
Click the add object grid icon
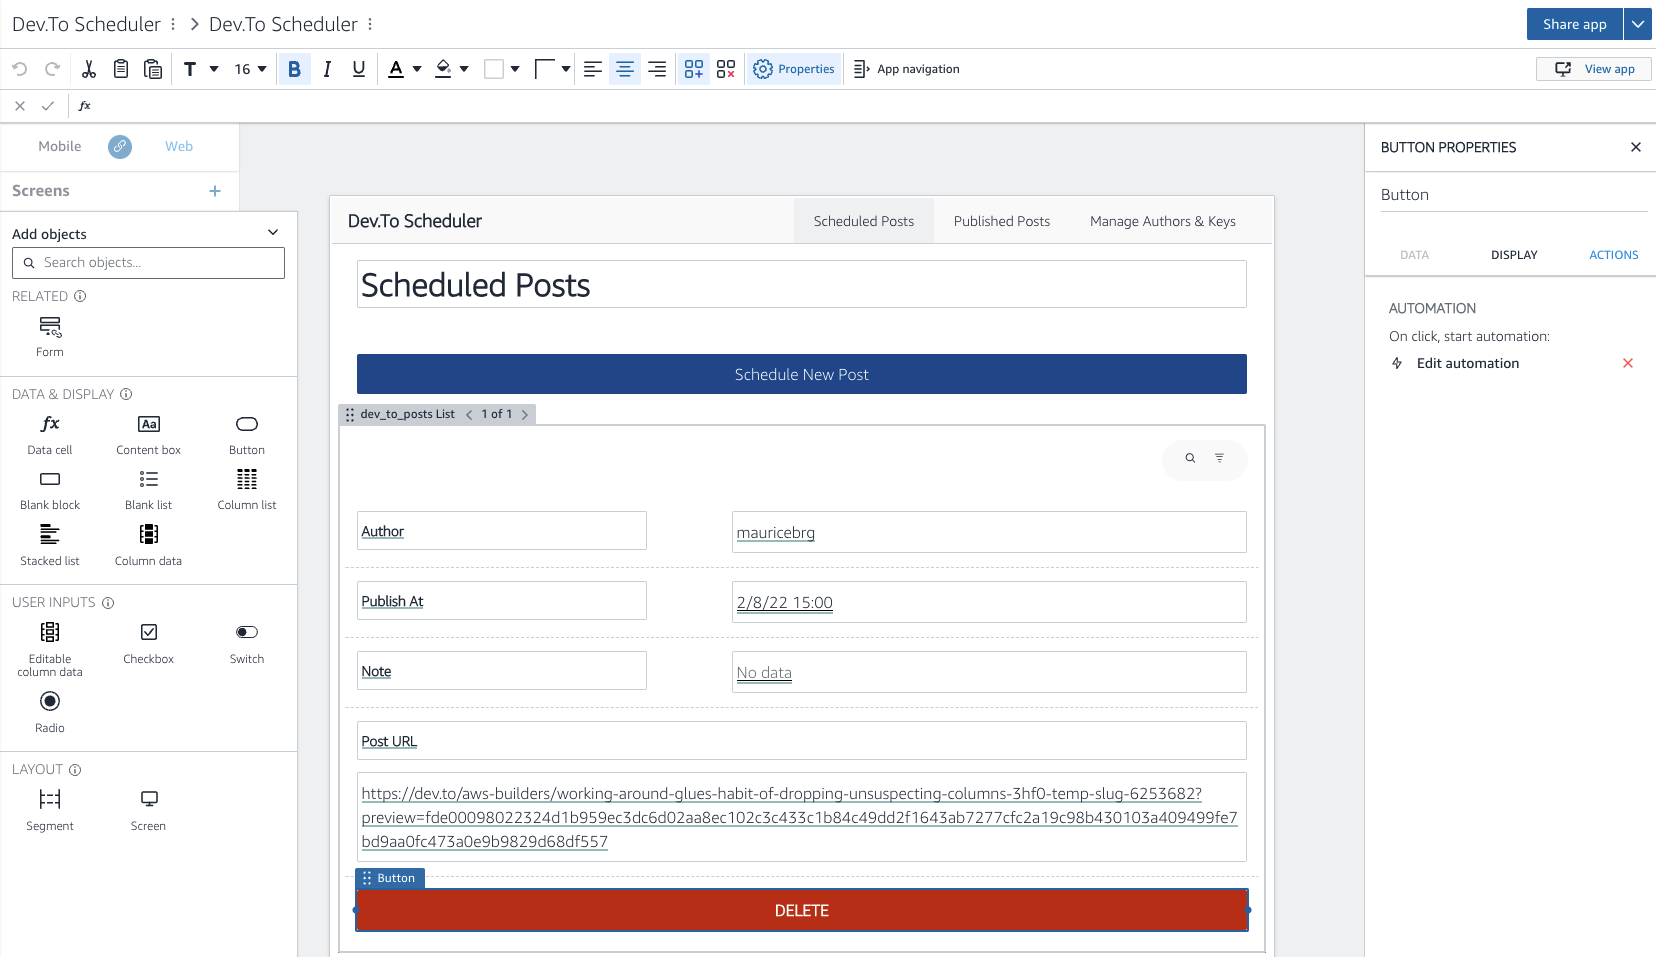coord(694,69)
